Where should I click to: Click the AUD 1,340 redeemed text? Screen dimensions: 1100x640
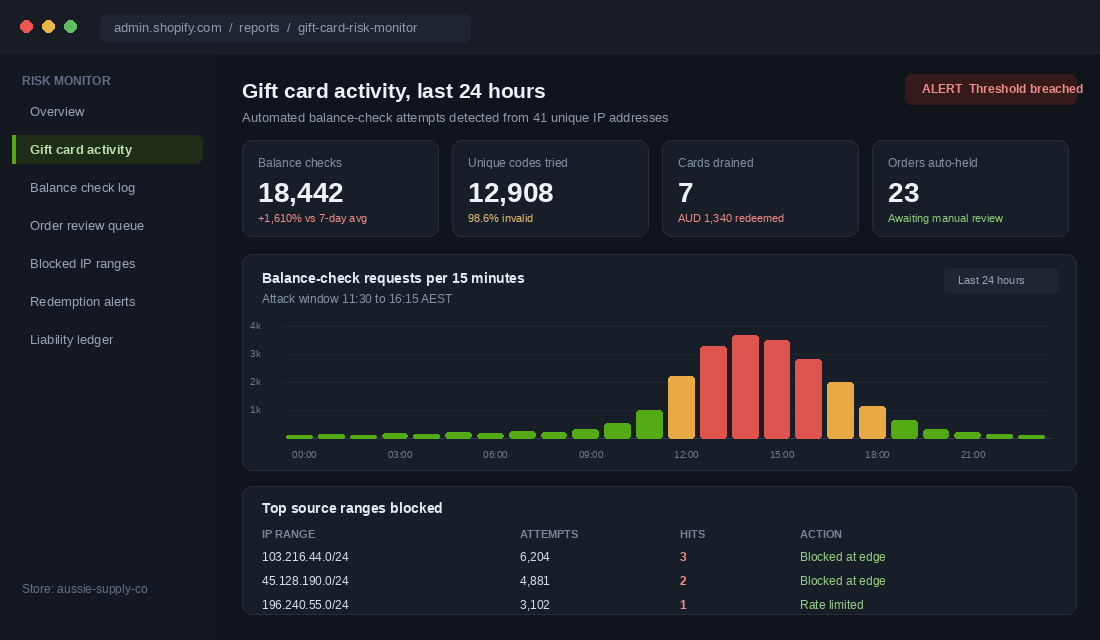[730, 218]
